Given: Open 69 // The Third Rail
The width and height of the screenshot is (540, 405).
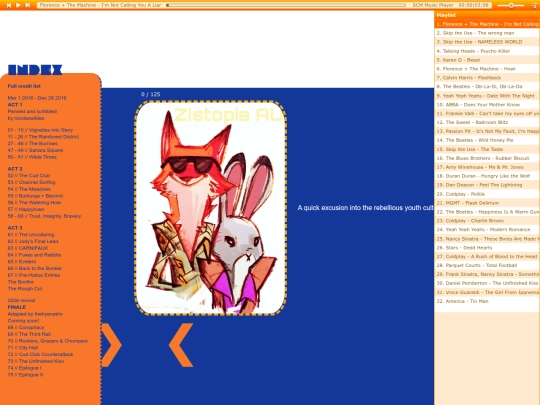Looking at the screenshot, I should coord(29,334).
